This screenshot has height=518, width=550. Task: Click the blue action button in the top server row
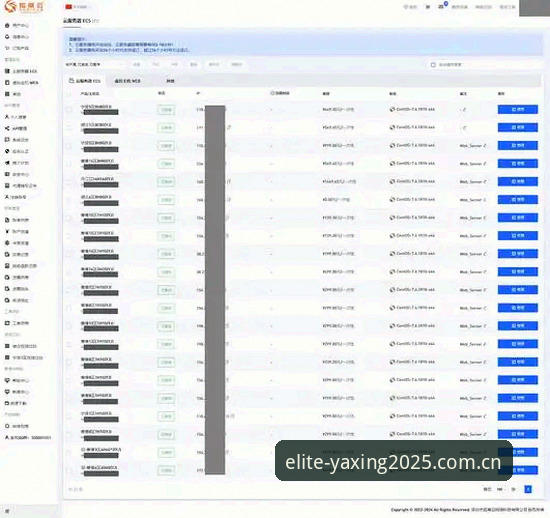[517, 109]
